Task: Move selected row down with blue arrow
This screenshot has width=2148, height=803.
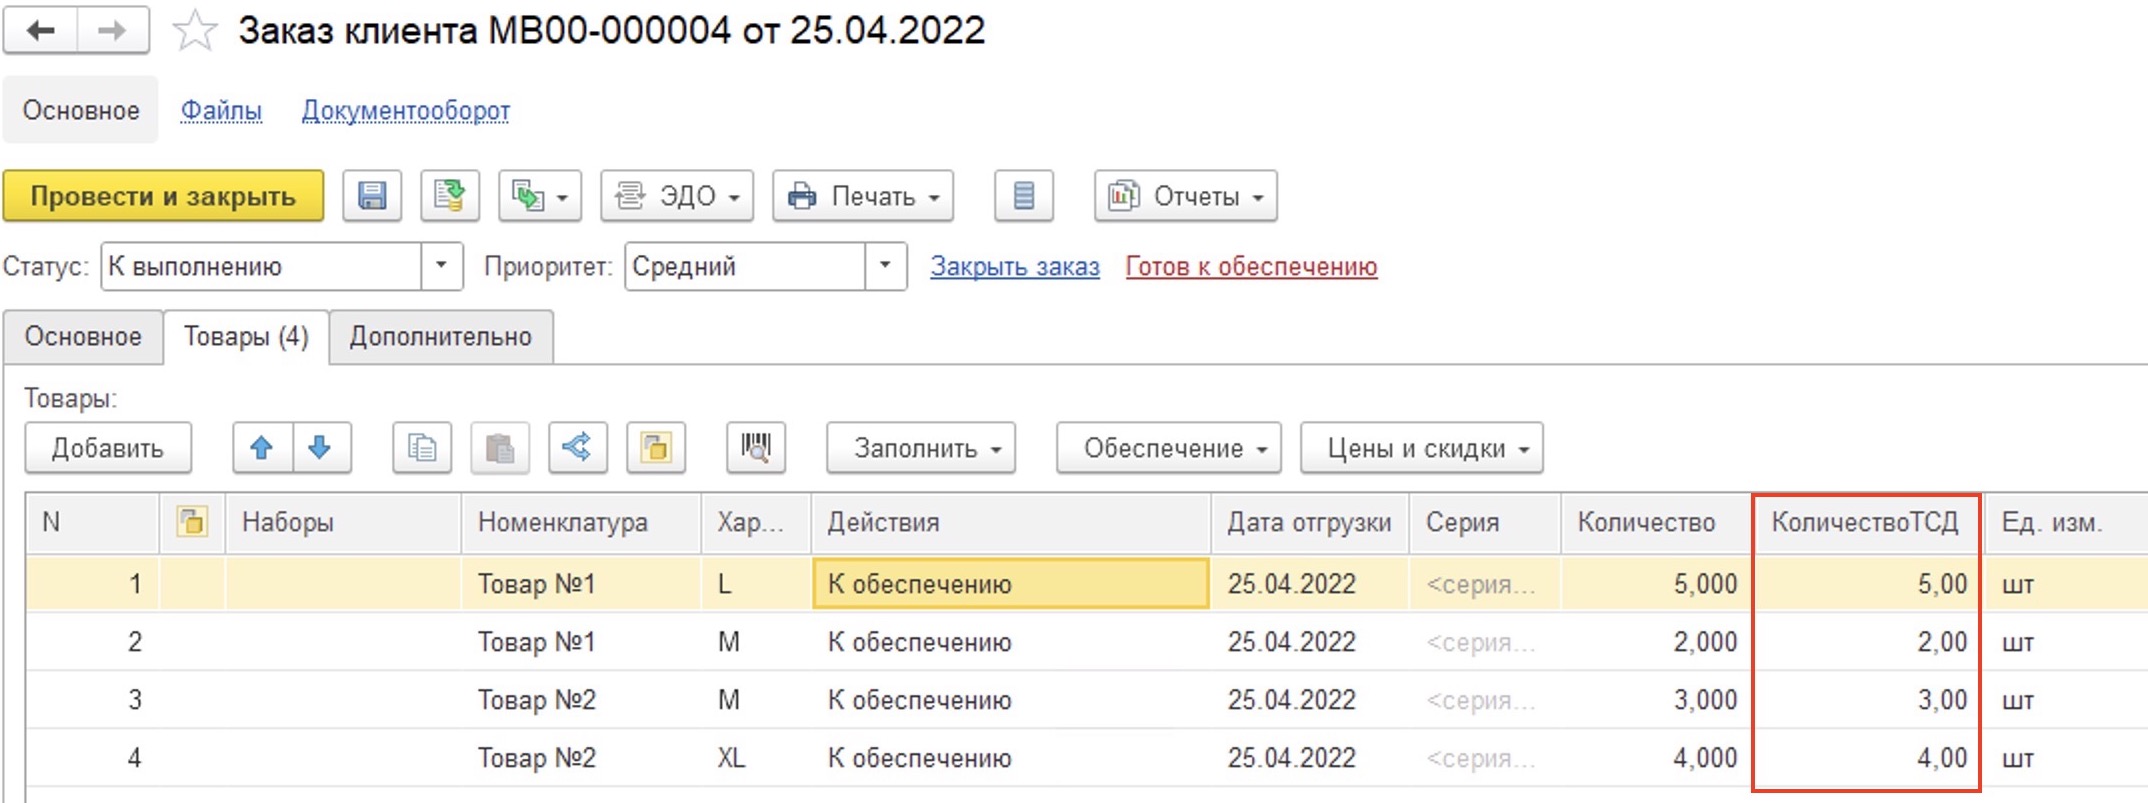Action: [321, 448]
